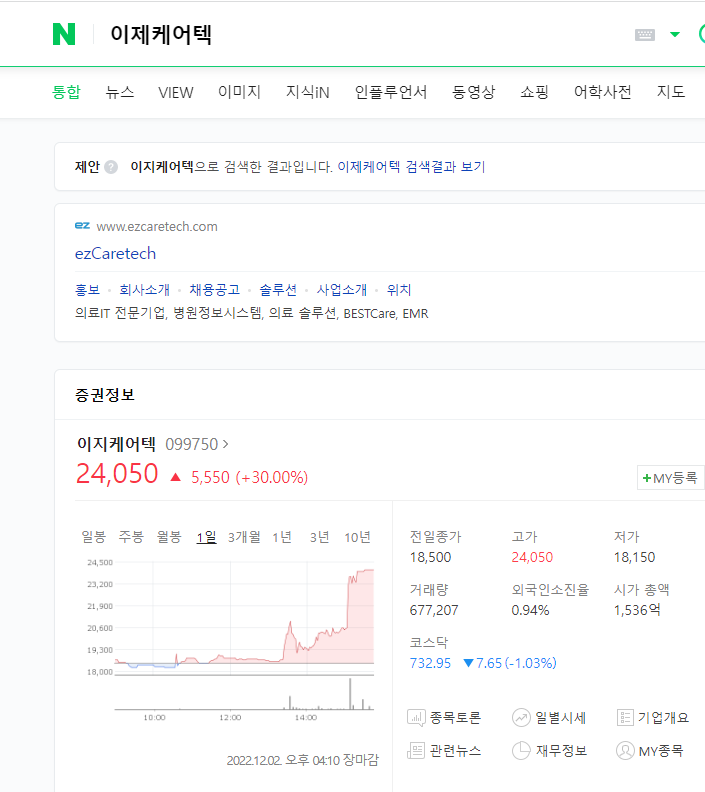Open the 위치 sublink
The width and height of the screenshot is (705, 792).
pyautogui.click(x=399, y=290)
